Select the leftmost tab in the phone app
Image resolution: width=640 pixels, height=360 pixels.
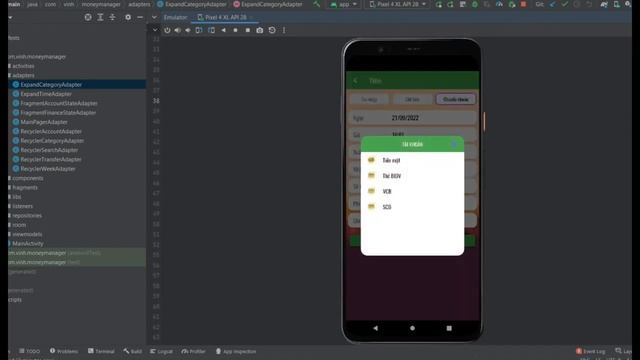369,99
